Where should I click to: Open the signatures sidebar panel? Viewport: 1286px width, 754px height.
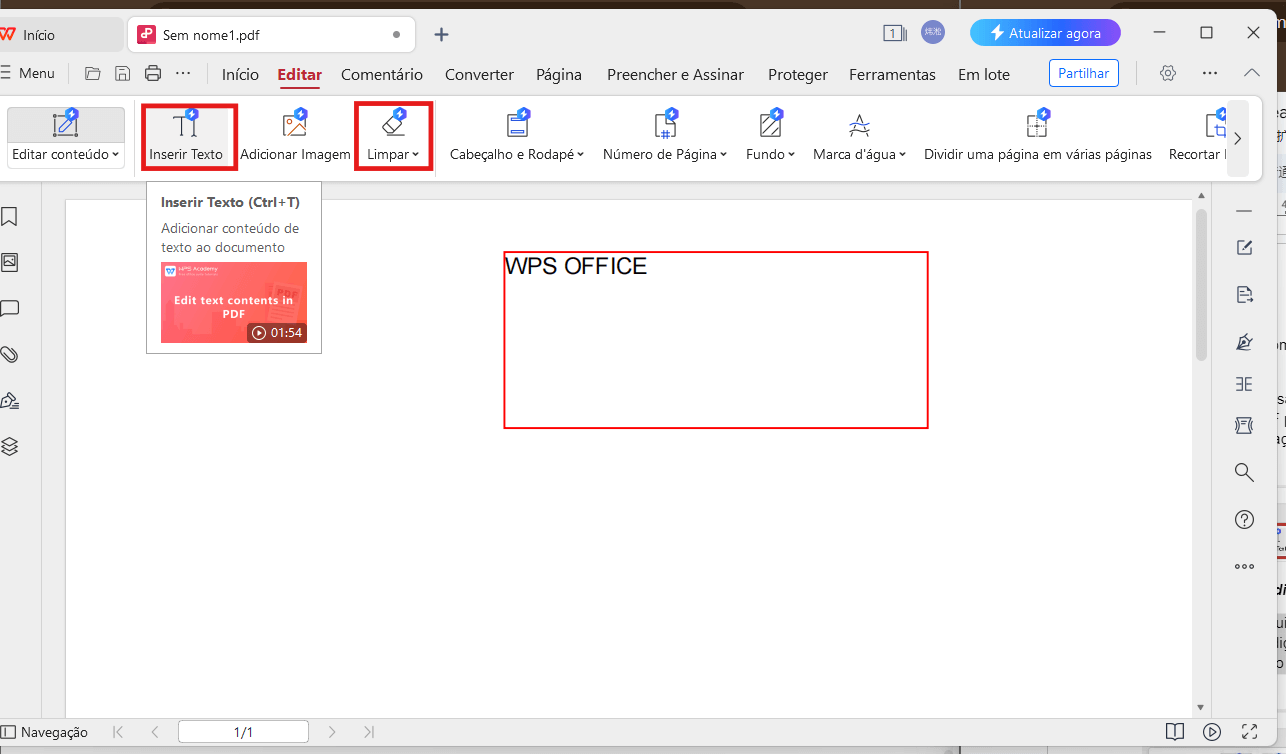pyautogui.click(x=10, y=401)
